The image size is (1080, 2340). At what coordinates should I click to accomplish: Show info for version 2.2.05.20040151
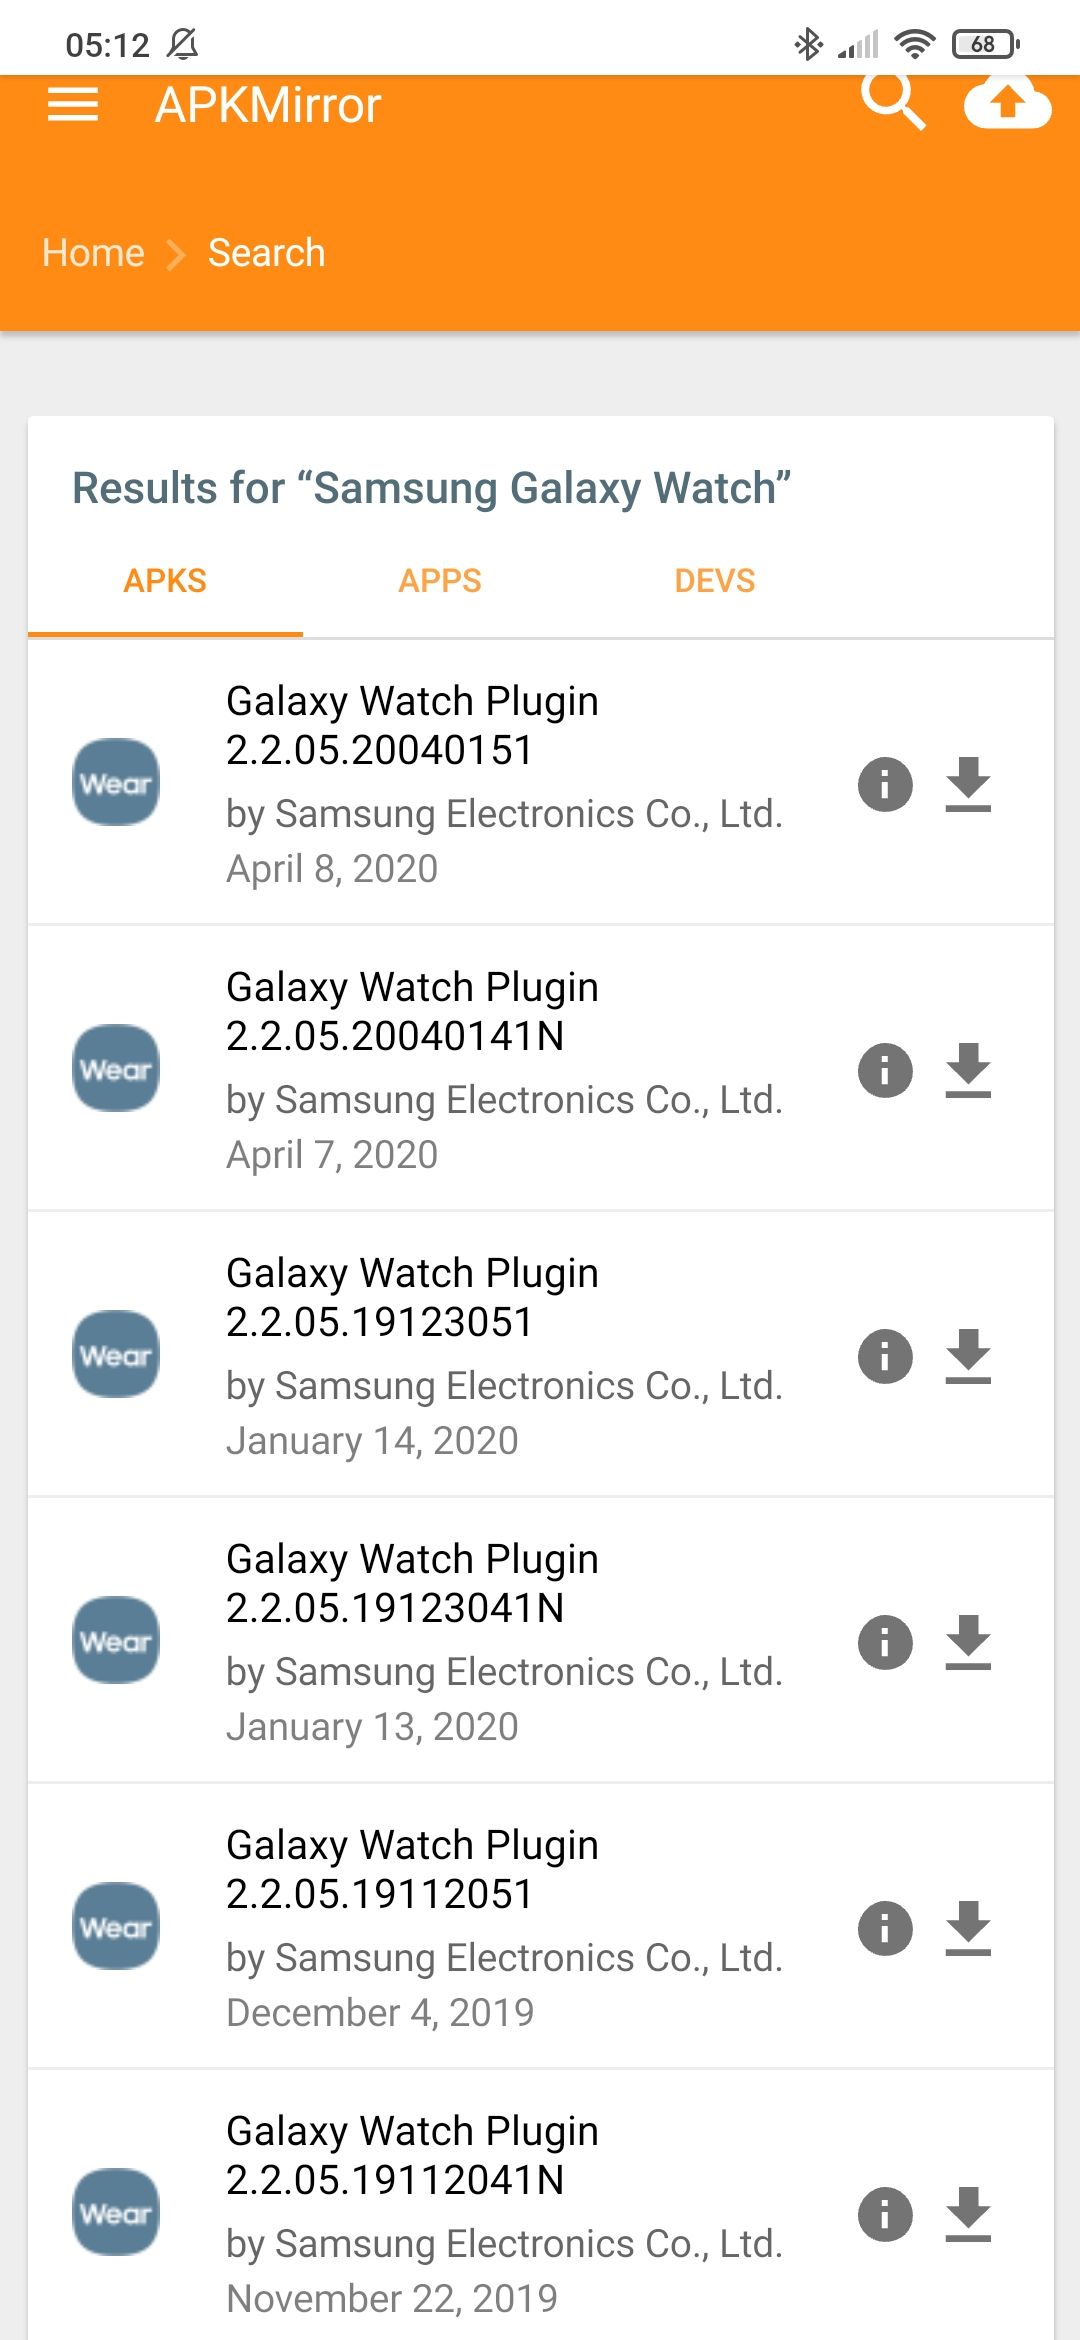(x=885, y=784)
